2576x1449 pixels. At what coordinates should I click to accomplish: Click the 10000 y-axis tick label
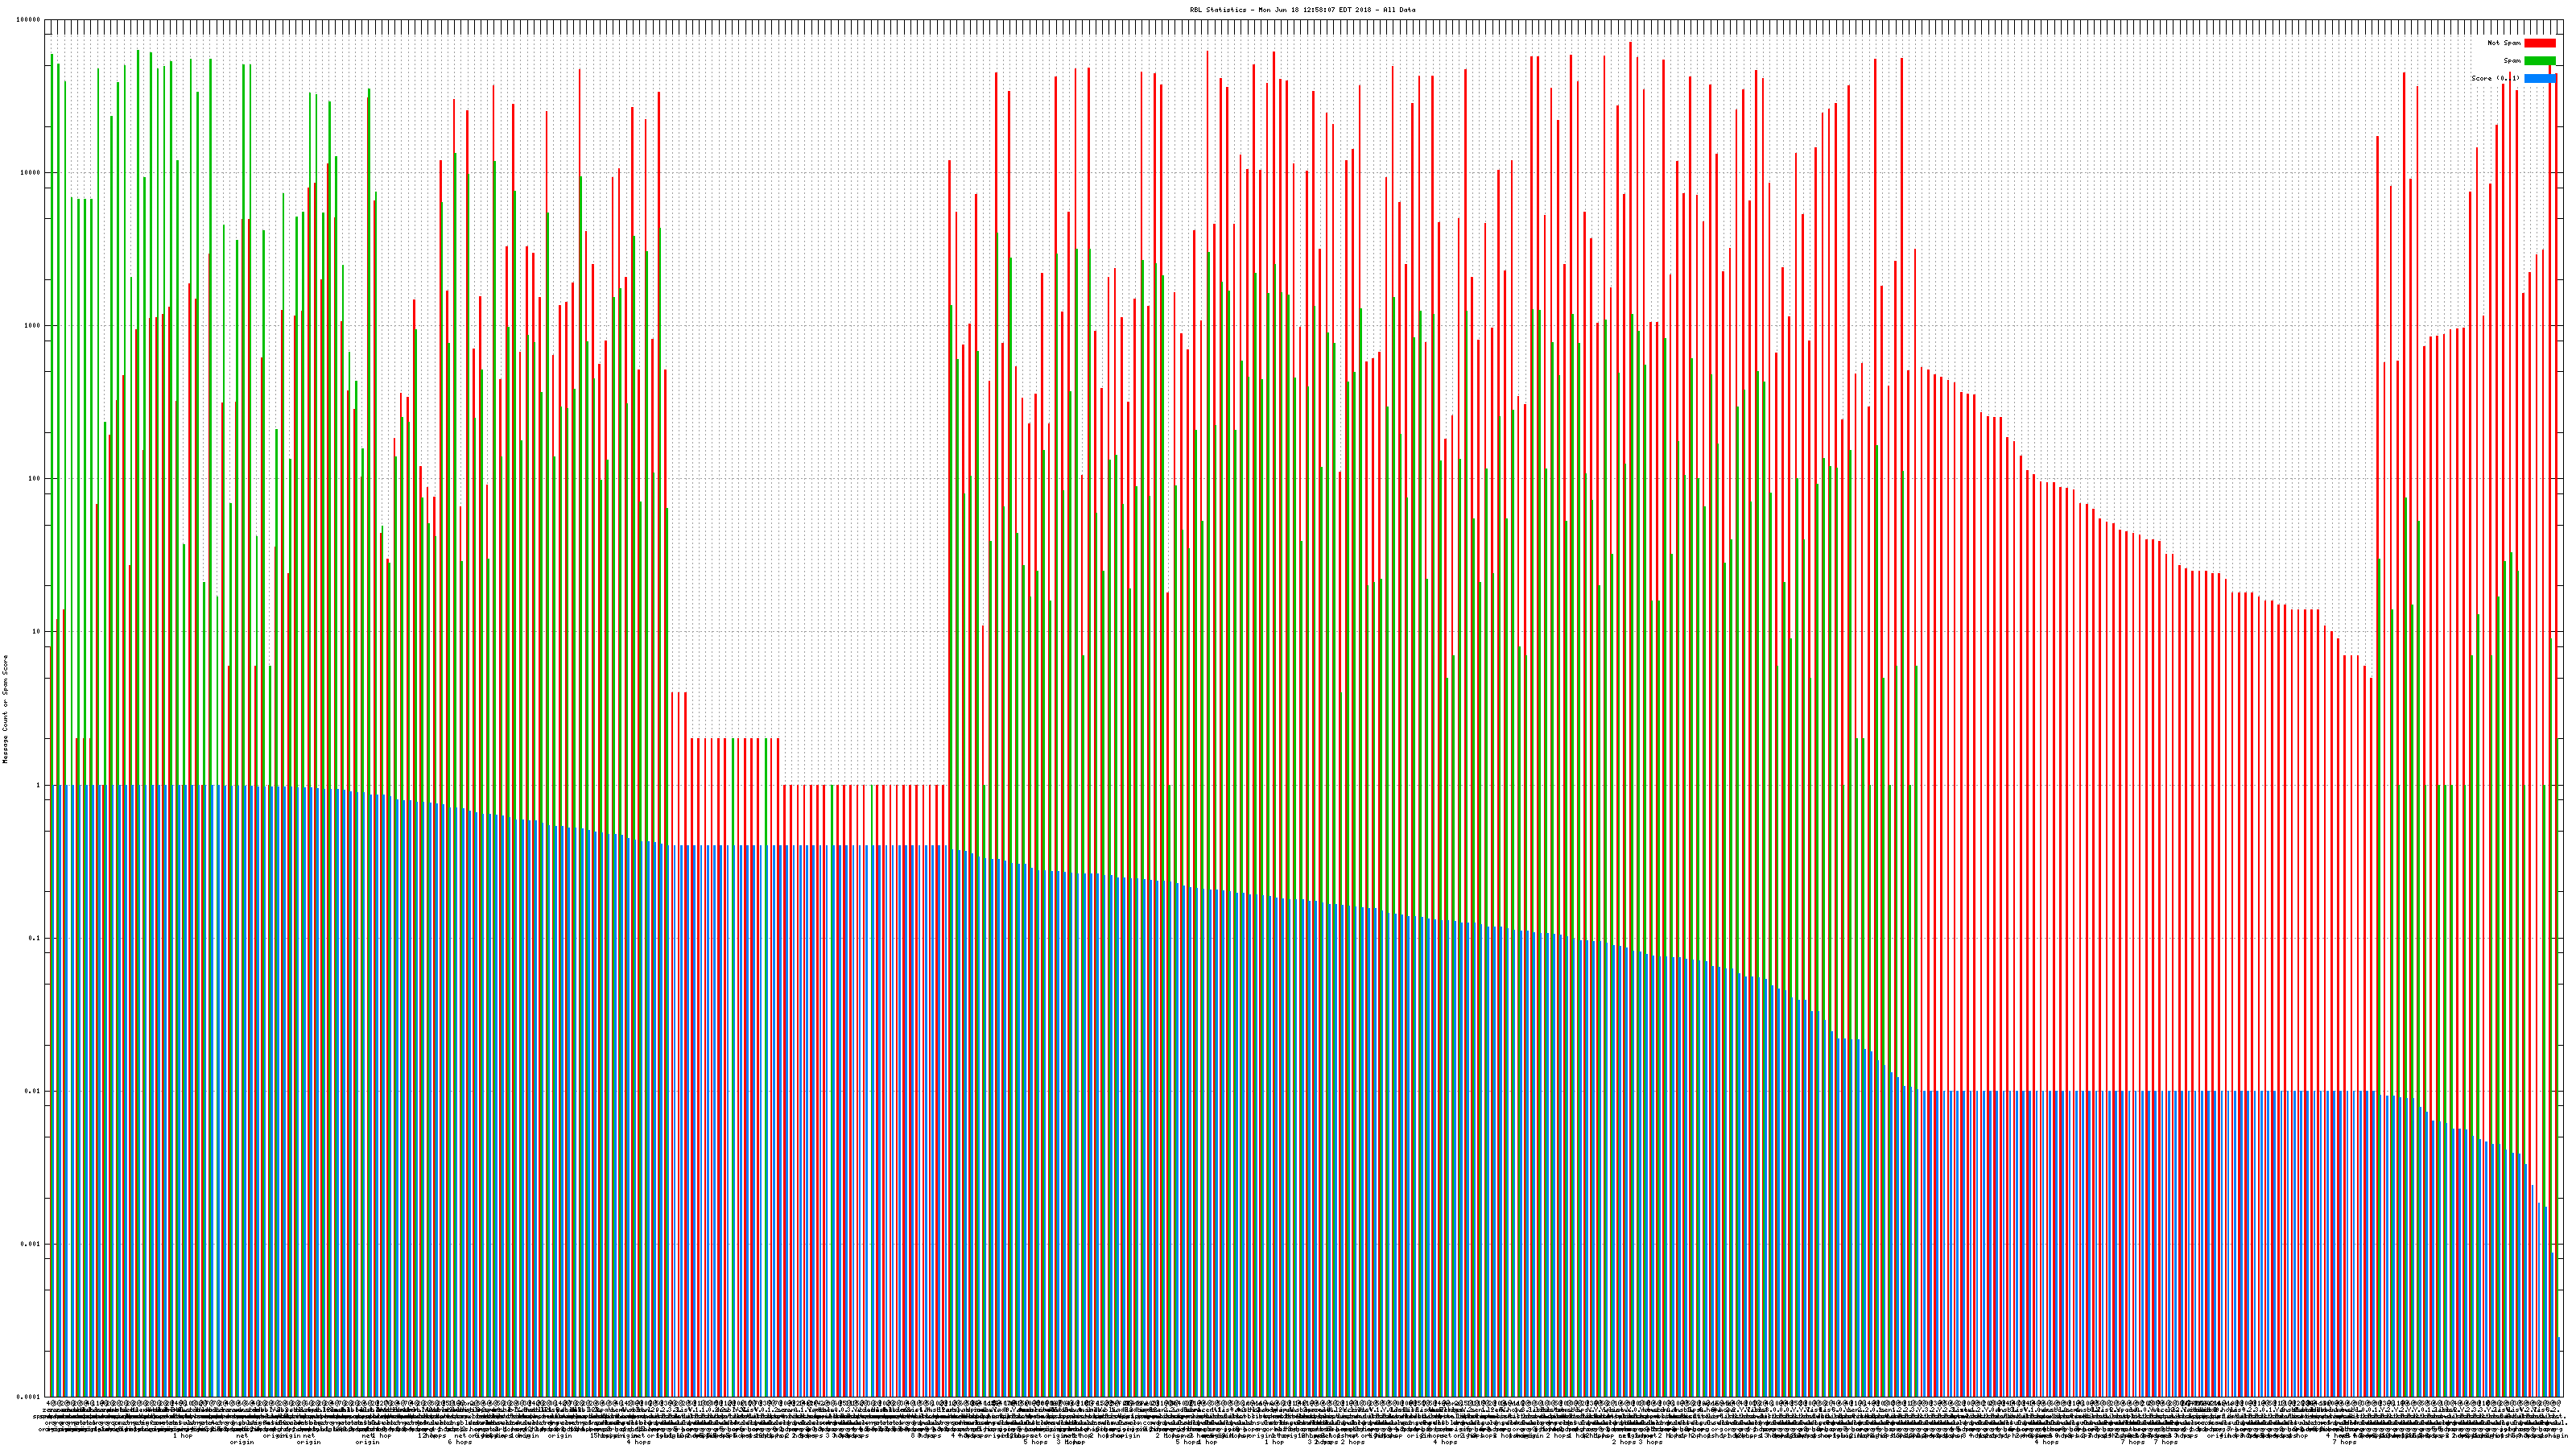click(31, 173)
